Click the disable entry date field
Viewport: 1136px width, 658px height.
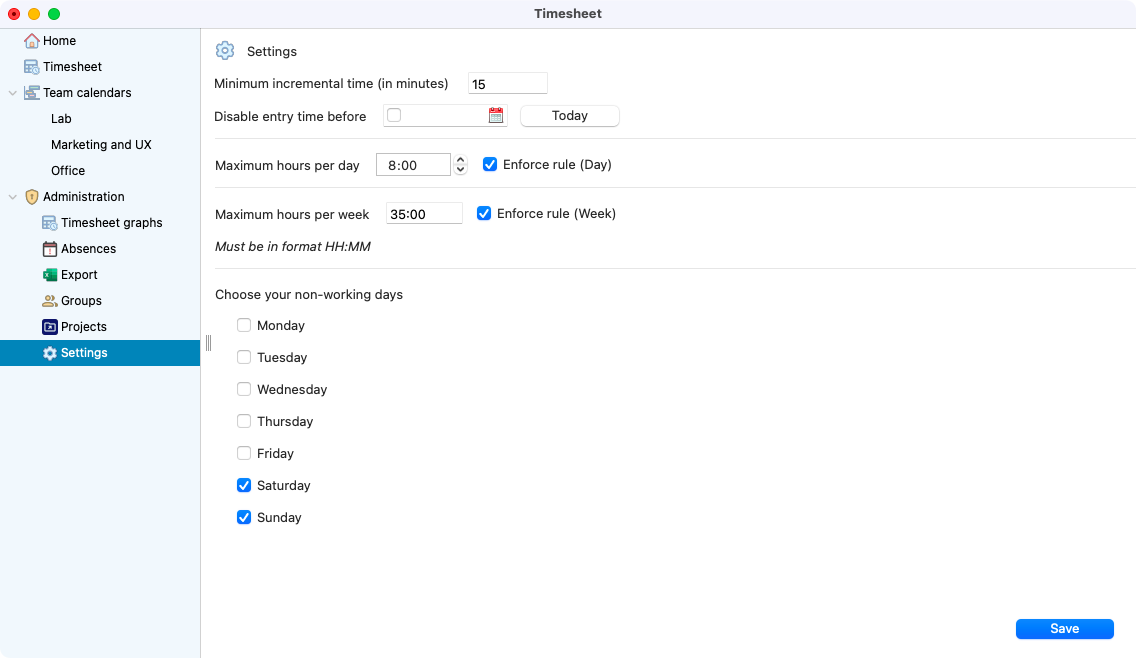click(445, 115)
